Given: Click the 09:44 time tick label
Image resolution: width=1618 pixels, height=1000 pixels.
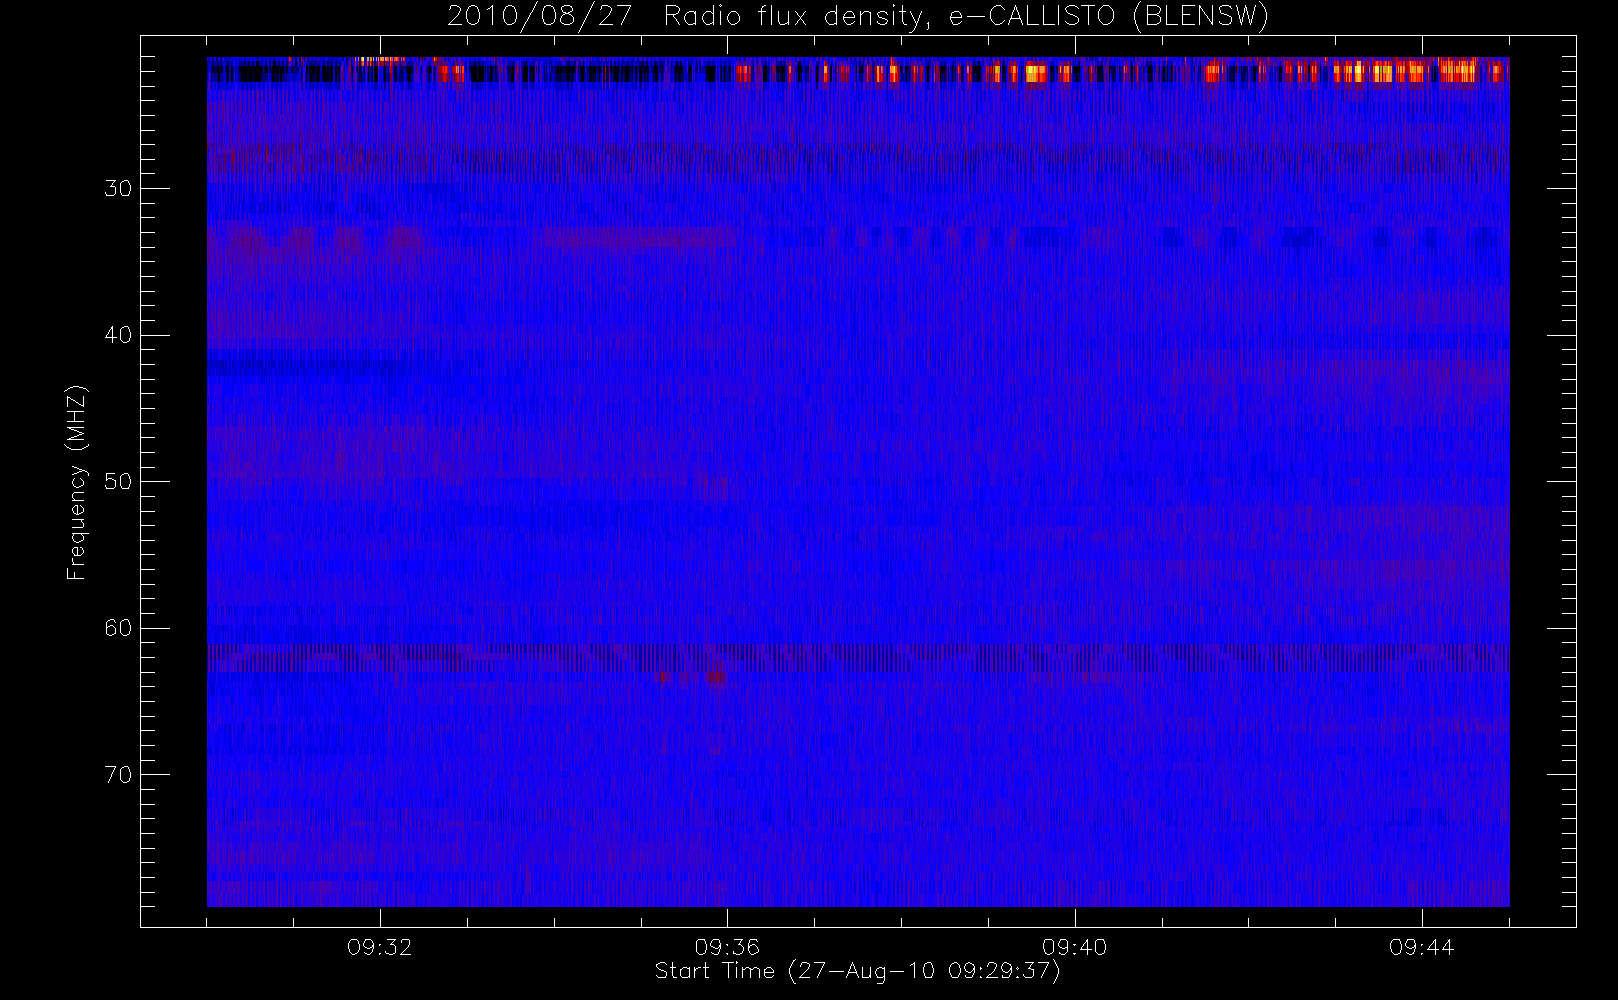Looking at the screenshot, I should coord(1421,947).
